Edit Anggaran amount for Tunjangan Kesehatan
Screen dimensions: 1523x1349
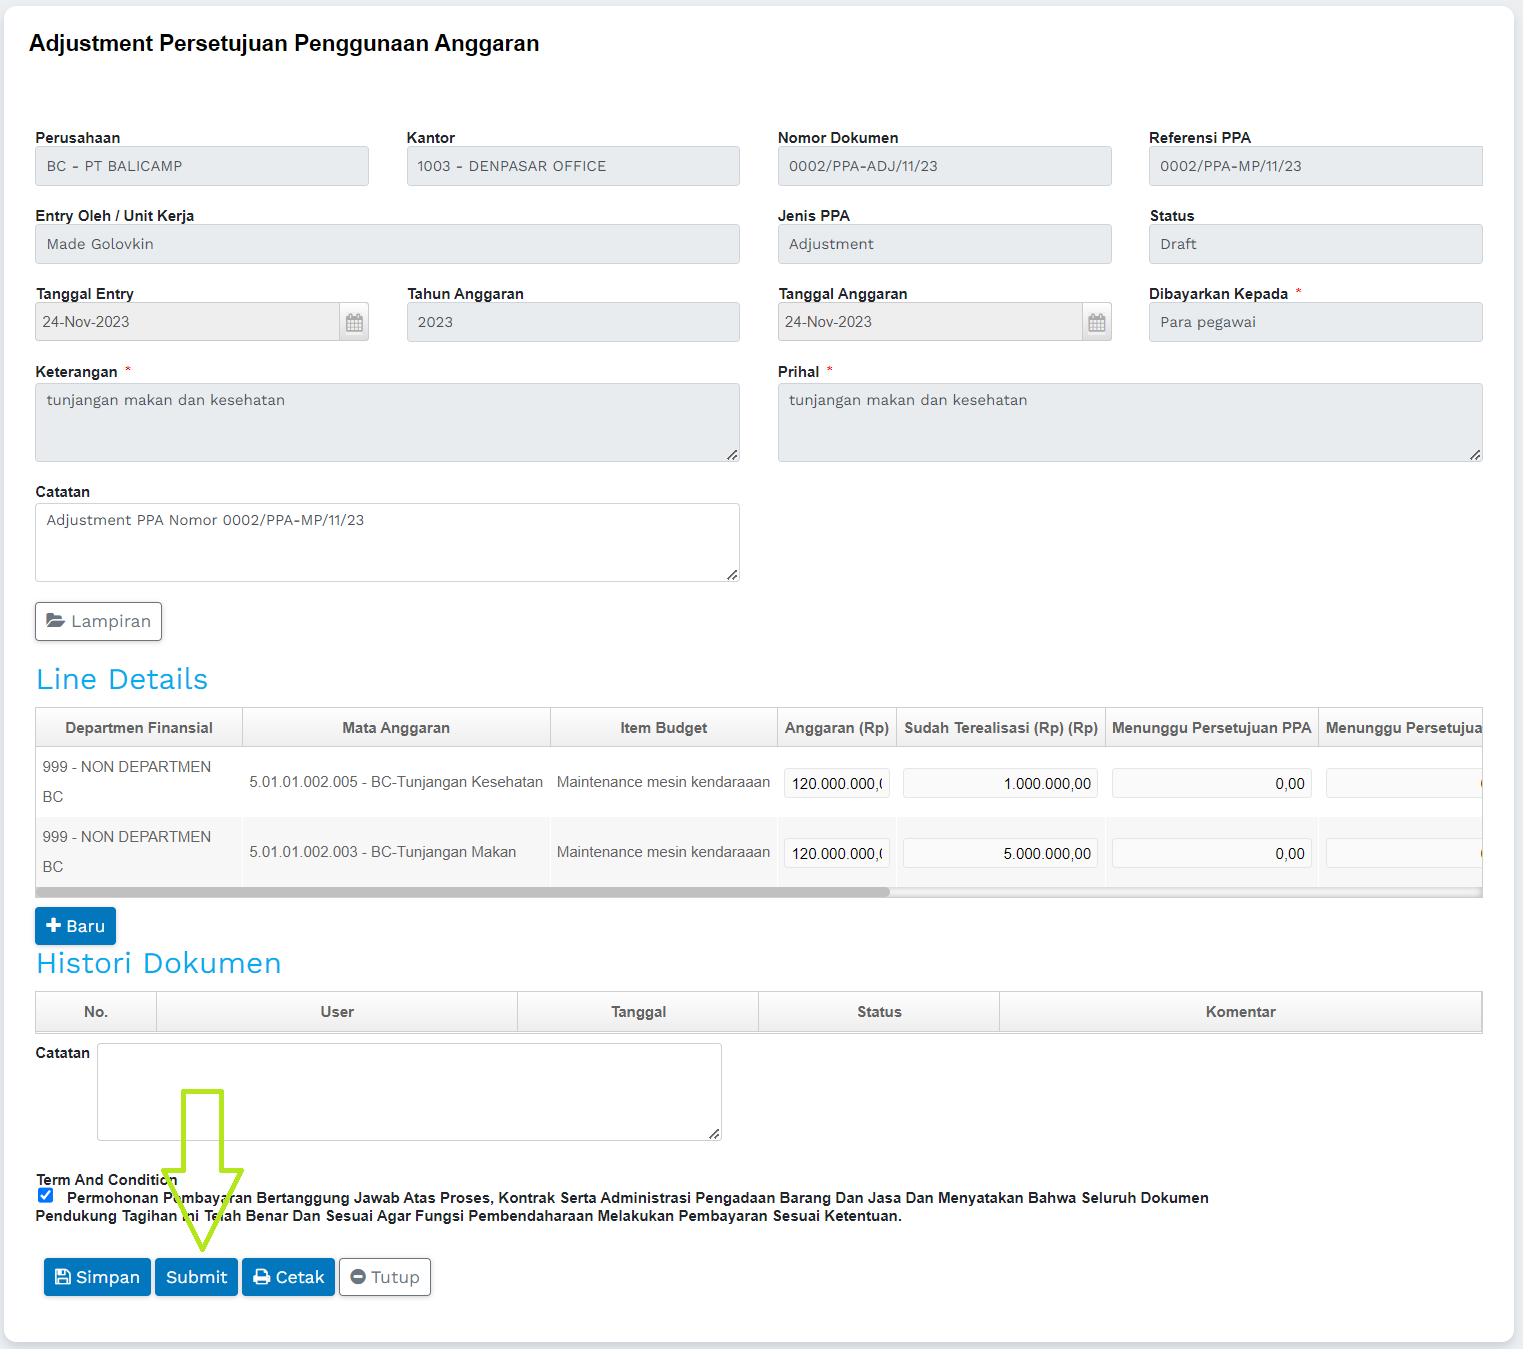point(836,783)
